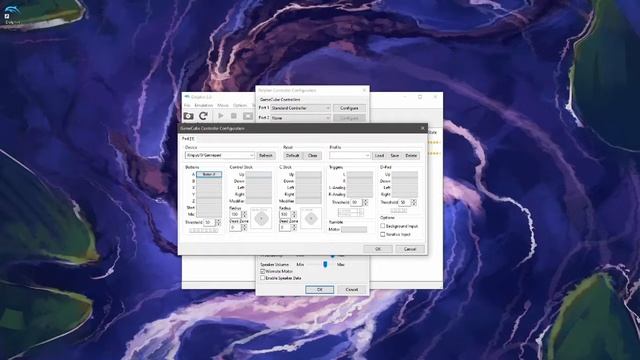Close the Dolphin Controller Configuration window
This screenshot has height=360, width=640.
[364, 90]
